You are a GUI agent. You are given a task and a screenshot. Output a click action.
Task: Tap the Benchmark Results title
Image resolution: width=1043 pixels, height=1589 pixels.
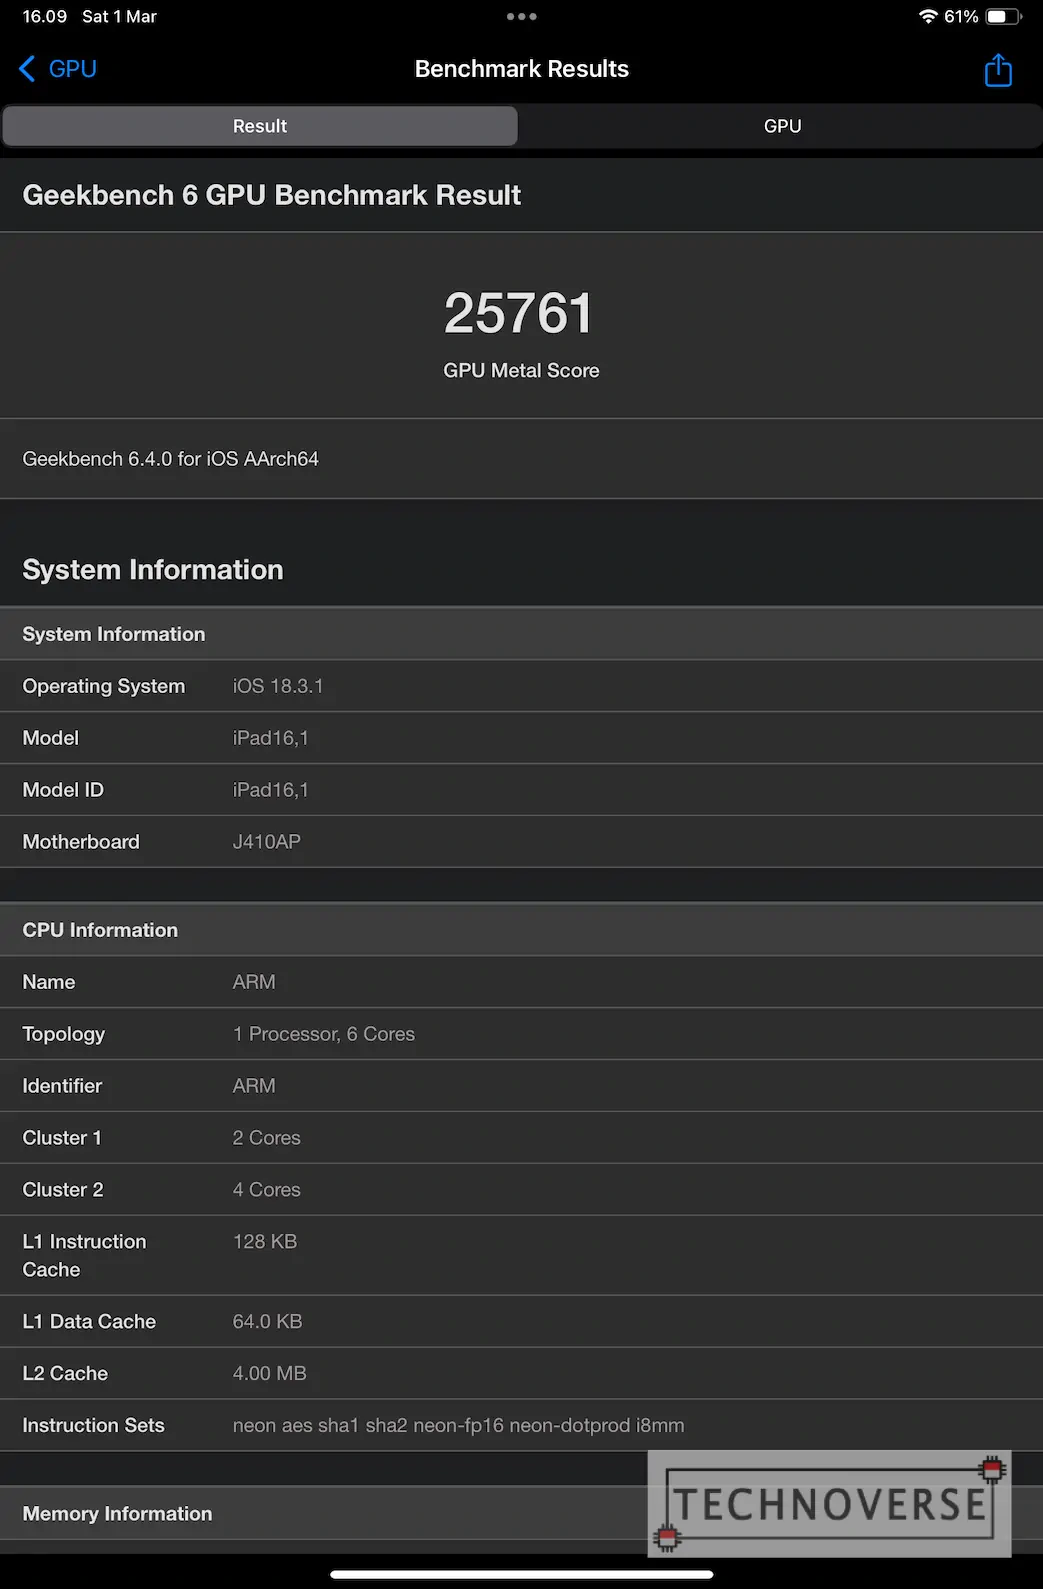pos(522,69)
